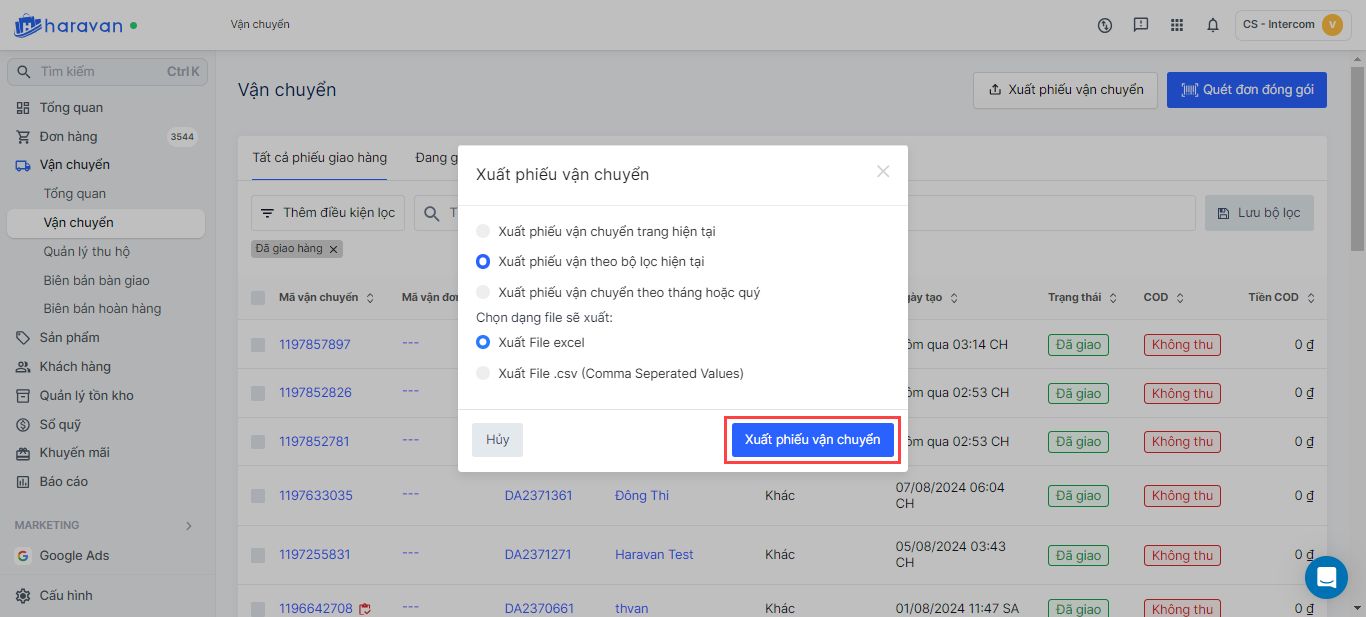The width and height of the screenshot is (1366, 617).
Task: Close the export dialog with X
Action: tap(883, 171)
